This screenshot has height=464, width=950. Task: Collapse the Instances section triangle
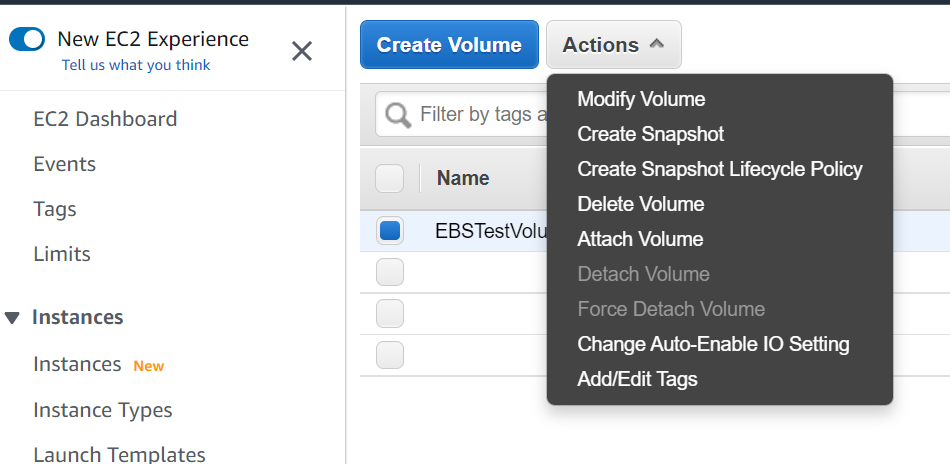pyautogui.click(x=12, y=317)
